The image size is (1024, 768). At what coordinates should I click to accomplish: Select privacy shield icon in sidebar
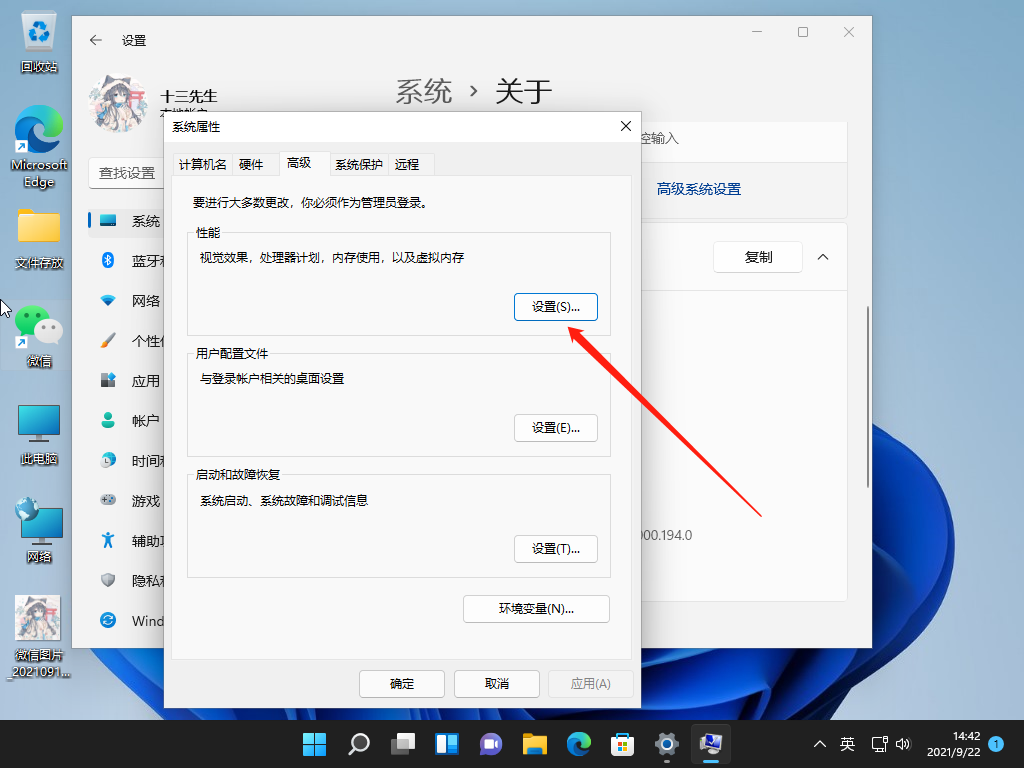(108, 580)
